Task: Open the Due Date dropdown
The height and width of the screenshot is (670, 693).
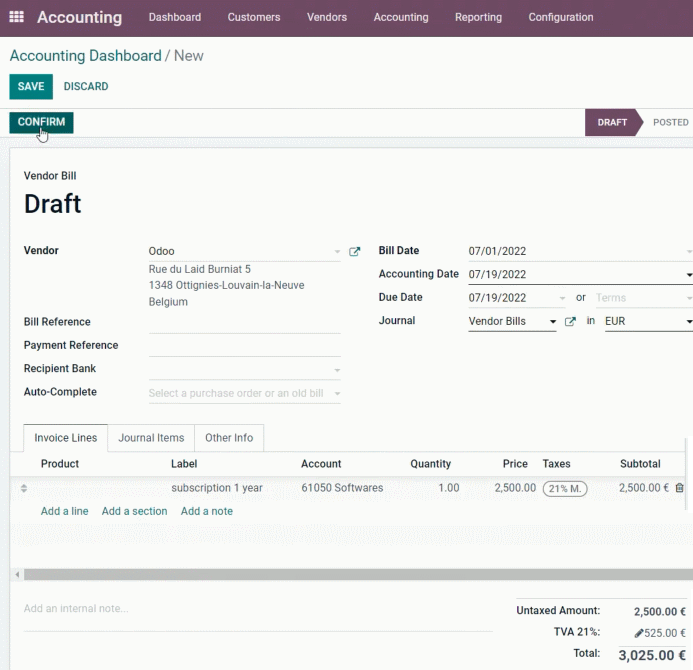Action: (x=562, y=298)
